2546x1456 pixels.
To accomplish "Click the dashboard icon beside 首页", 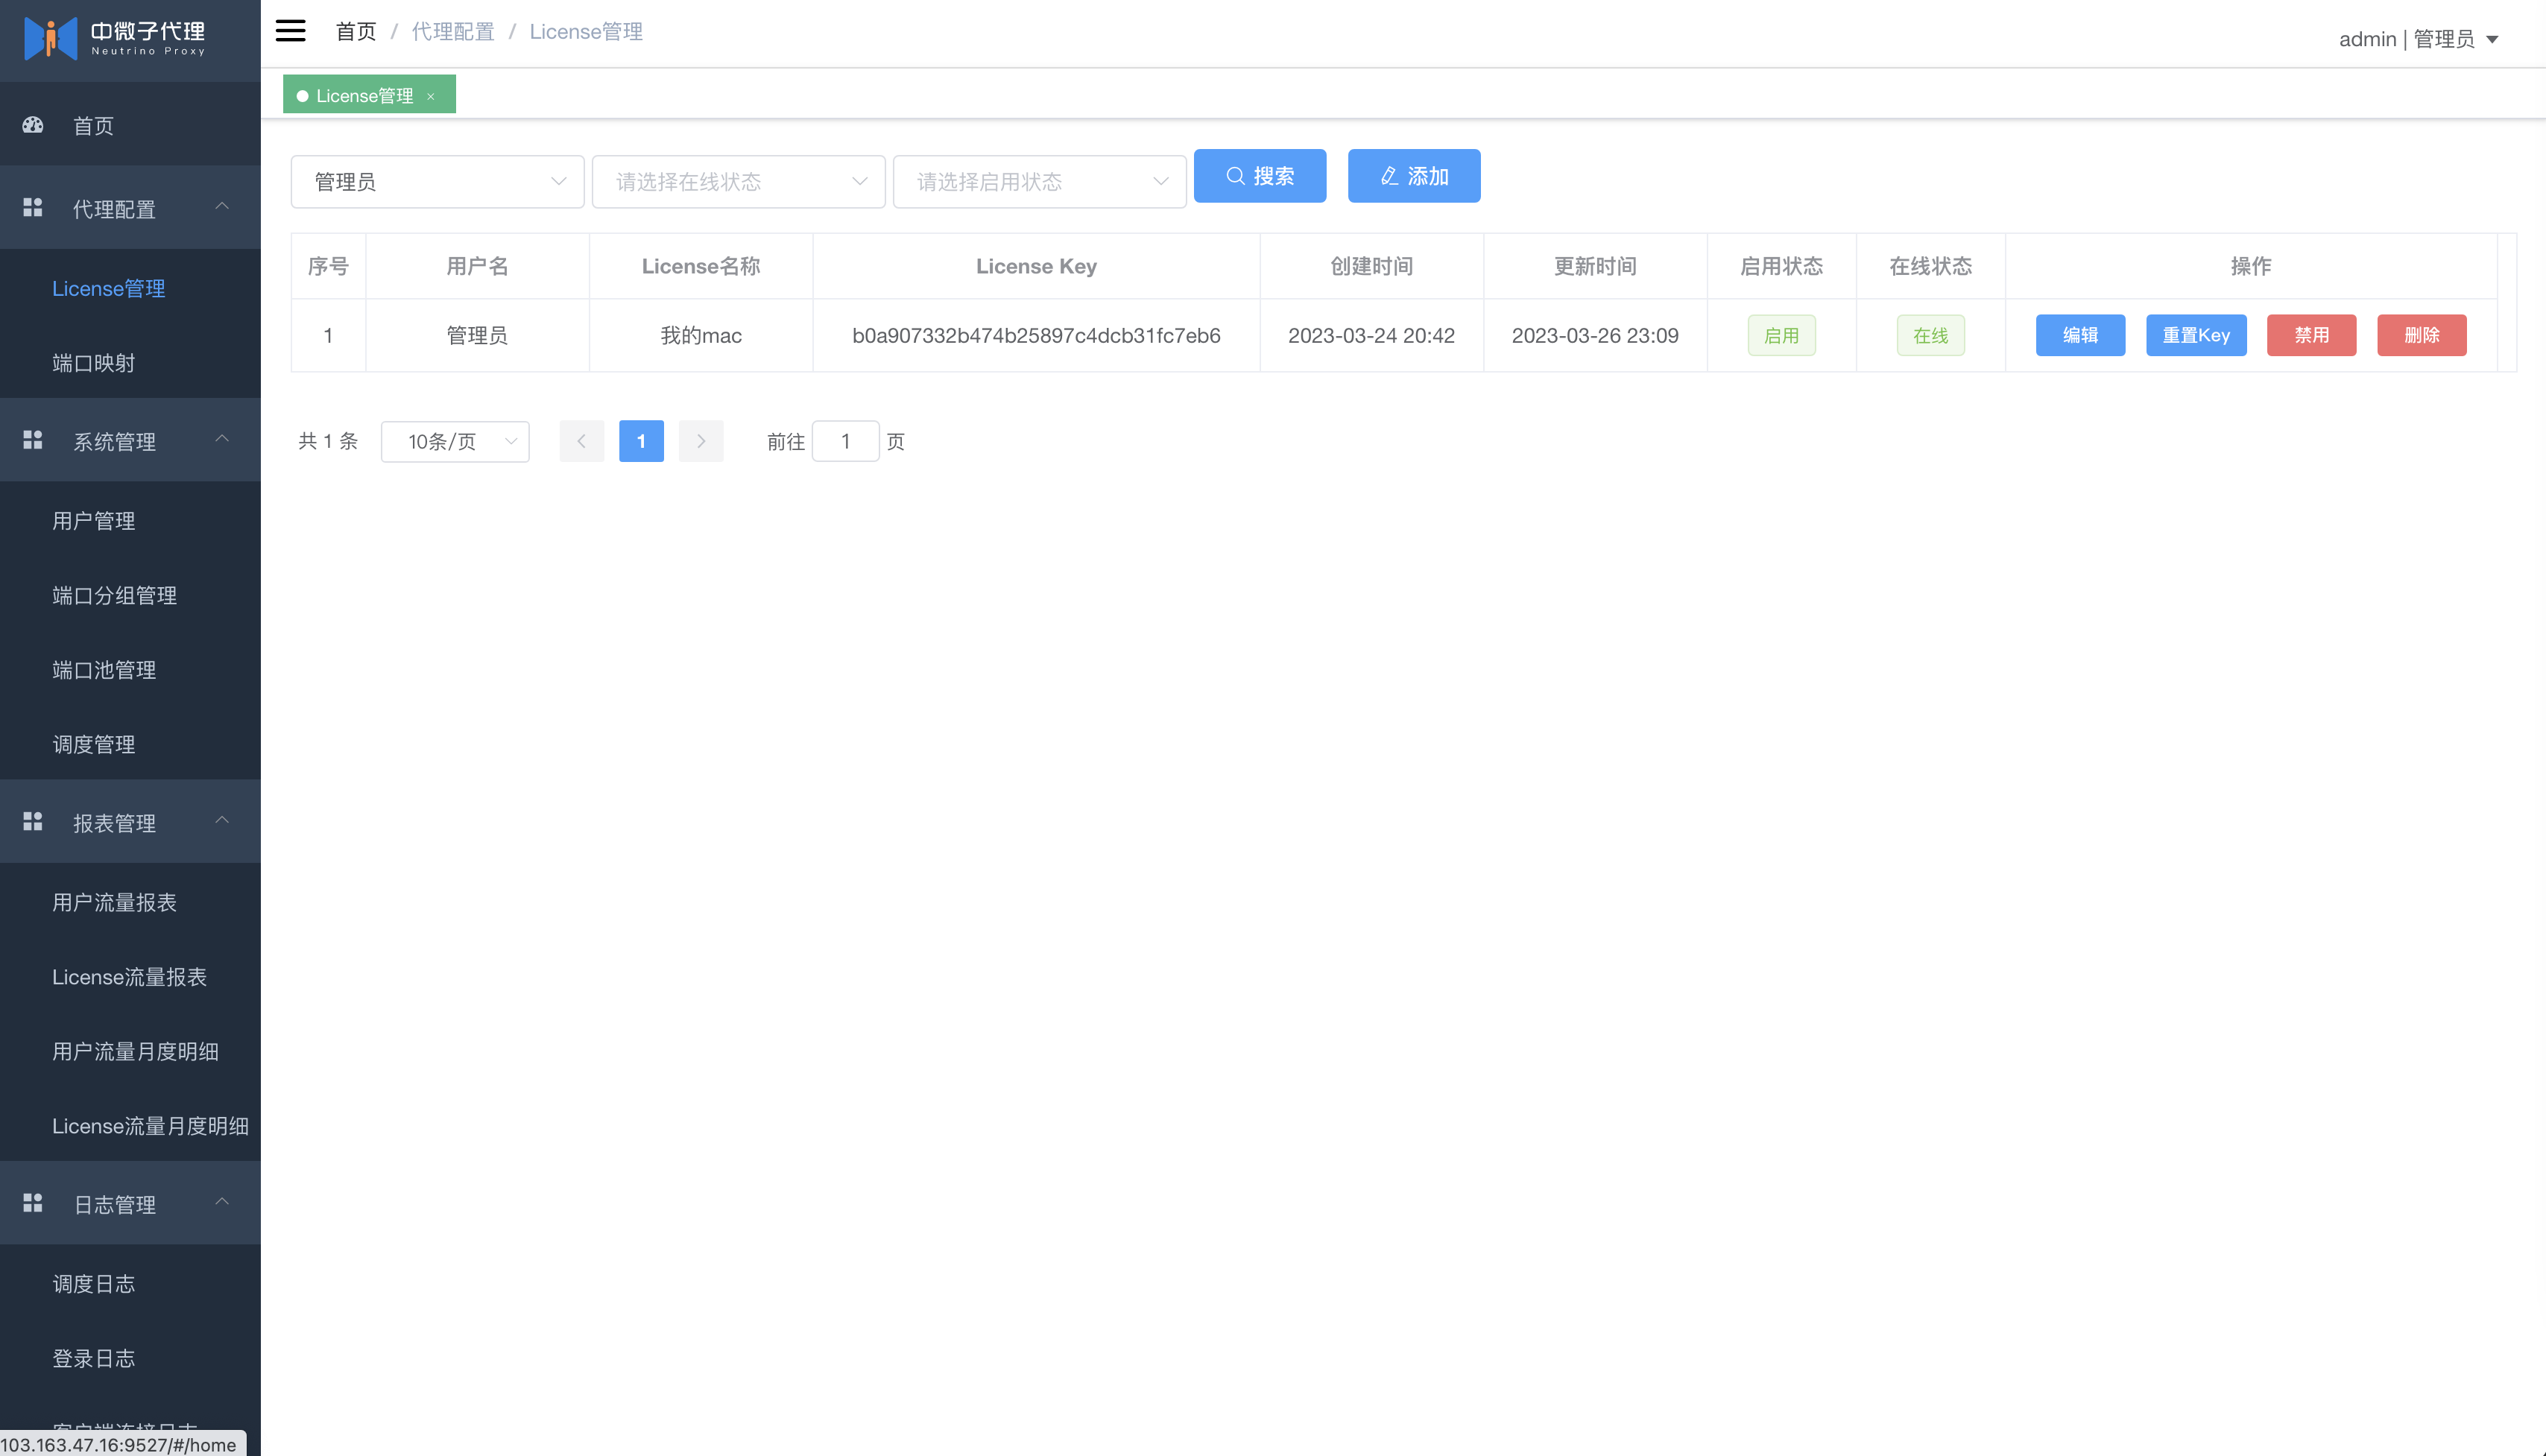I will [x=33, y=125].
